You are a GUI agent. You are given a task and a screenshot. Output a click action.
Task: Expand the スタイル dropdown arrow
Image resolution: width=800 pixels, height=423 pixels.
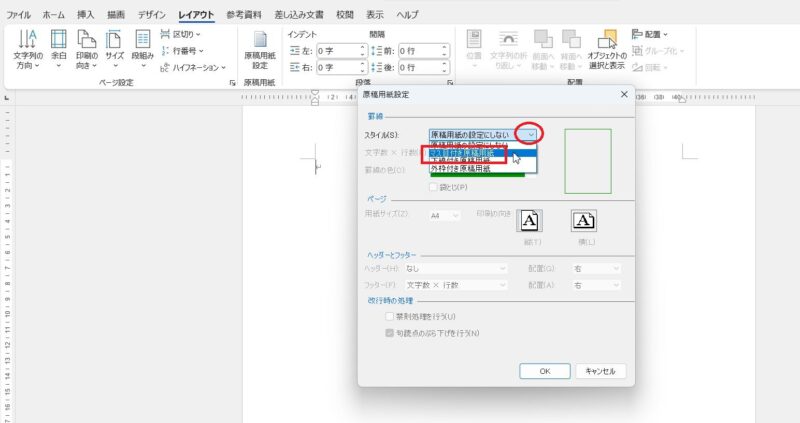531,135
